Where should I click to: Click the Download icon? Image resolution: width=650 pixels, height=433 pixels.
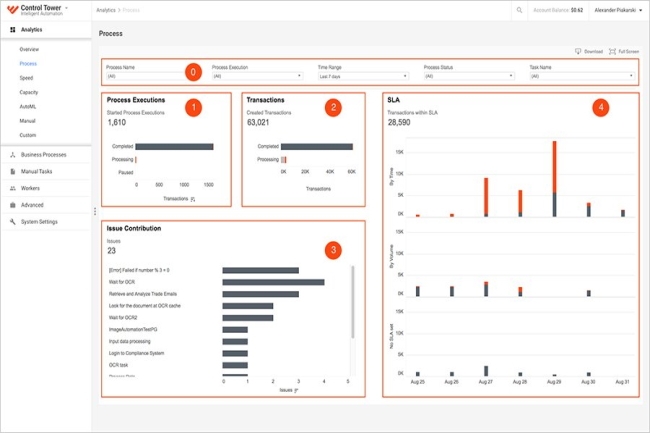pyautogui.click(x=579, y=51)
